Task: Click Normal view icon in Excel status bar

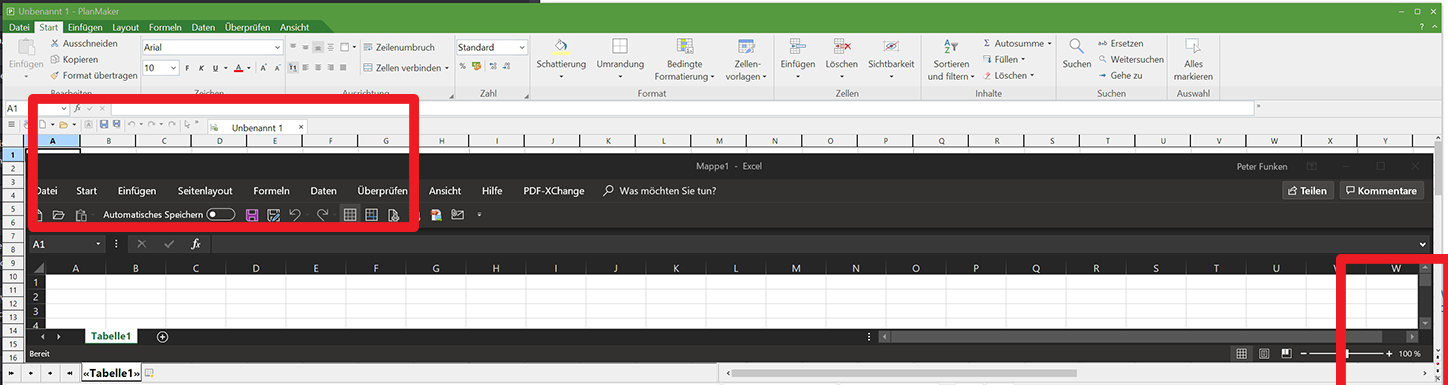Action: coord(1241,354)
